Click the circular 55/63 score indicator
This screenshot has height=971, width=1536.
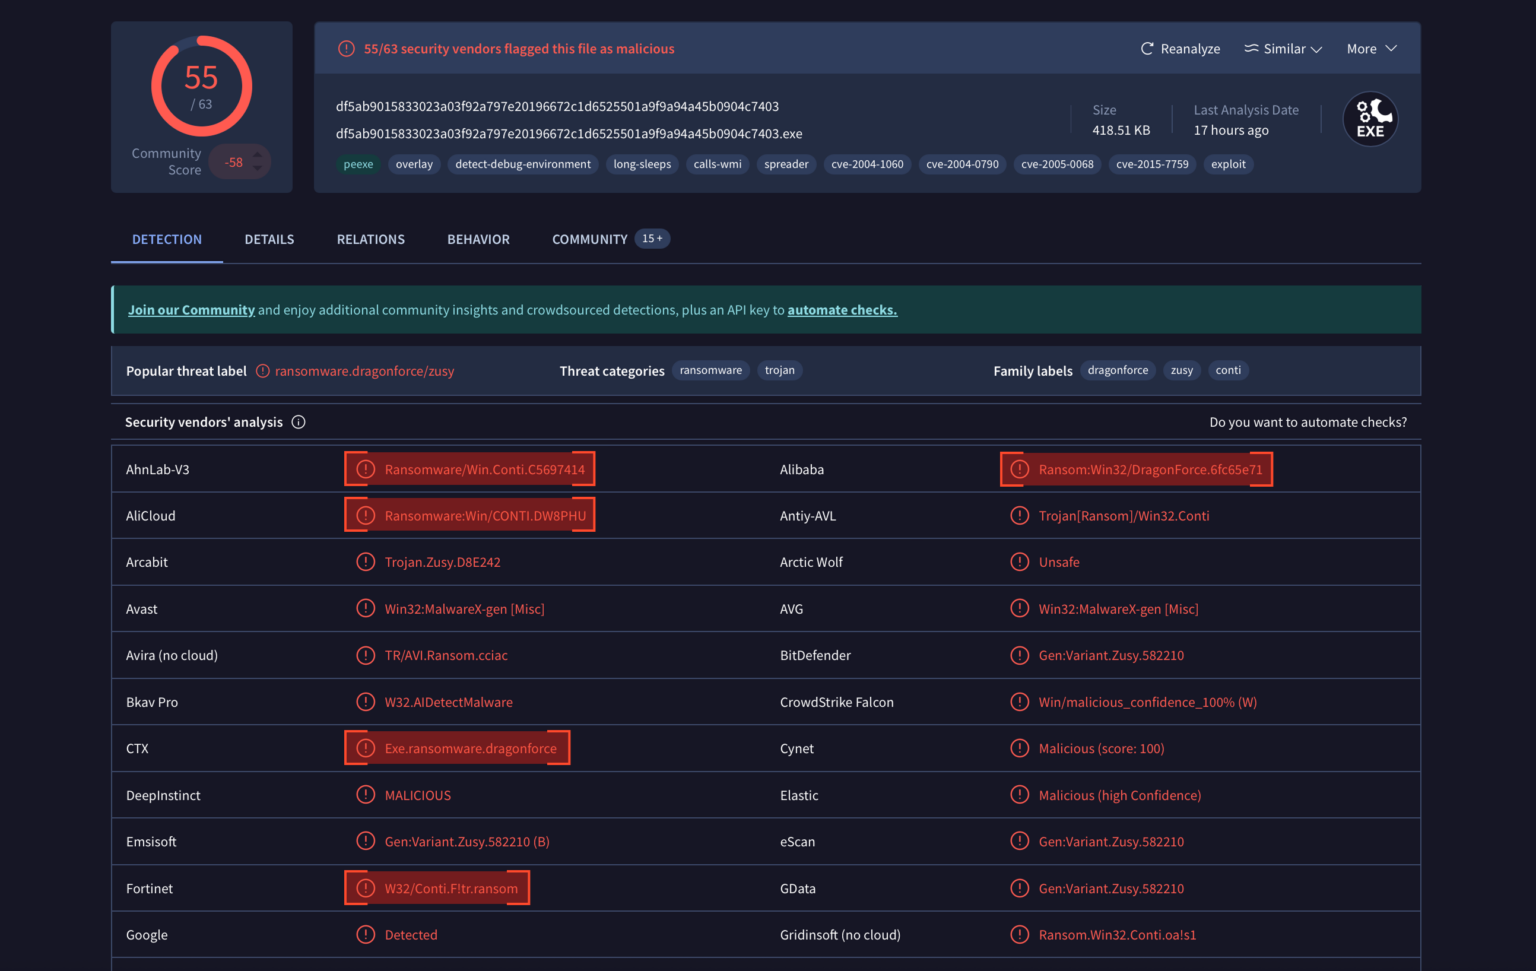pos(201,86)
